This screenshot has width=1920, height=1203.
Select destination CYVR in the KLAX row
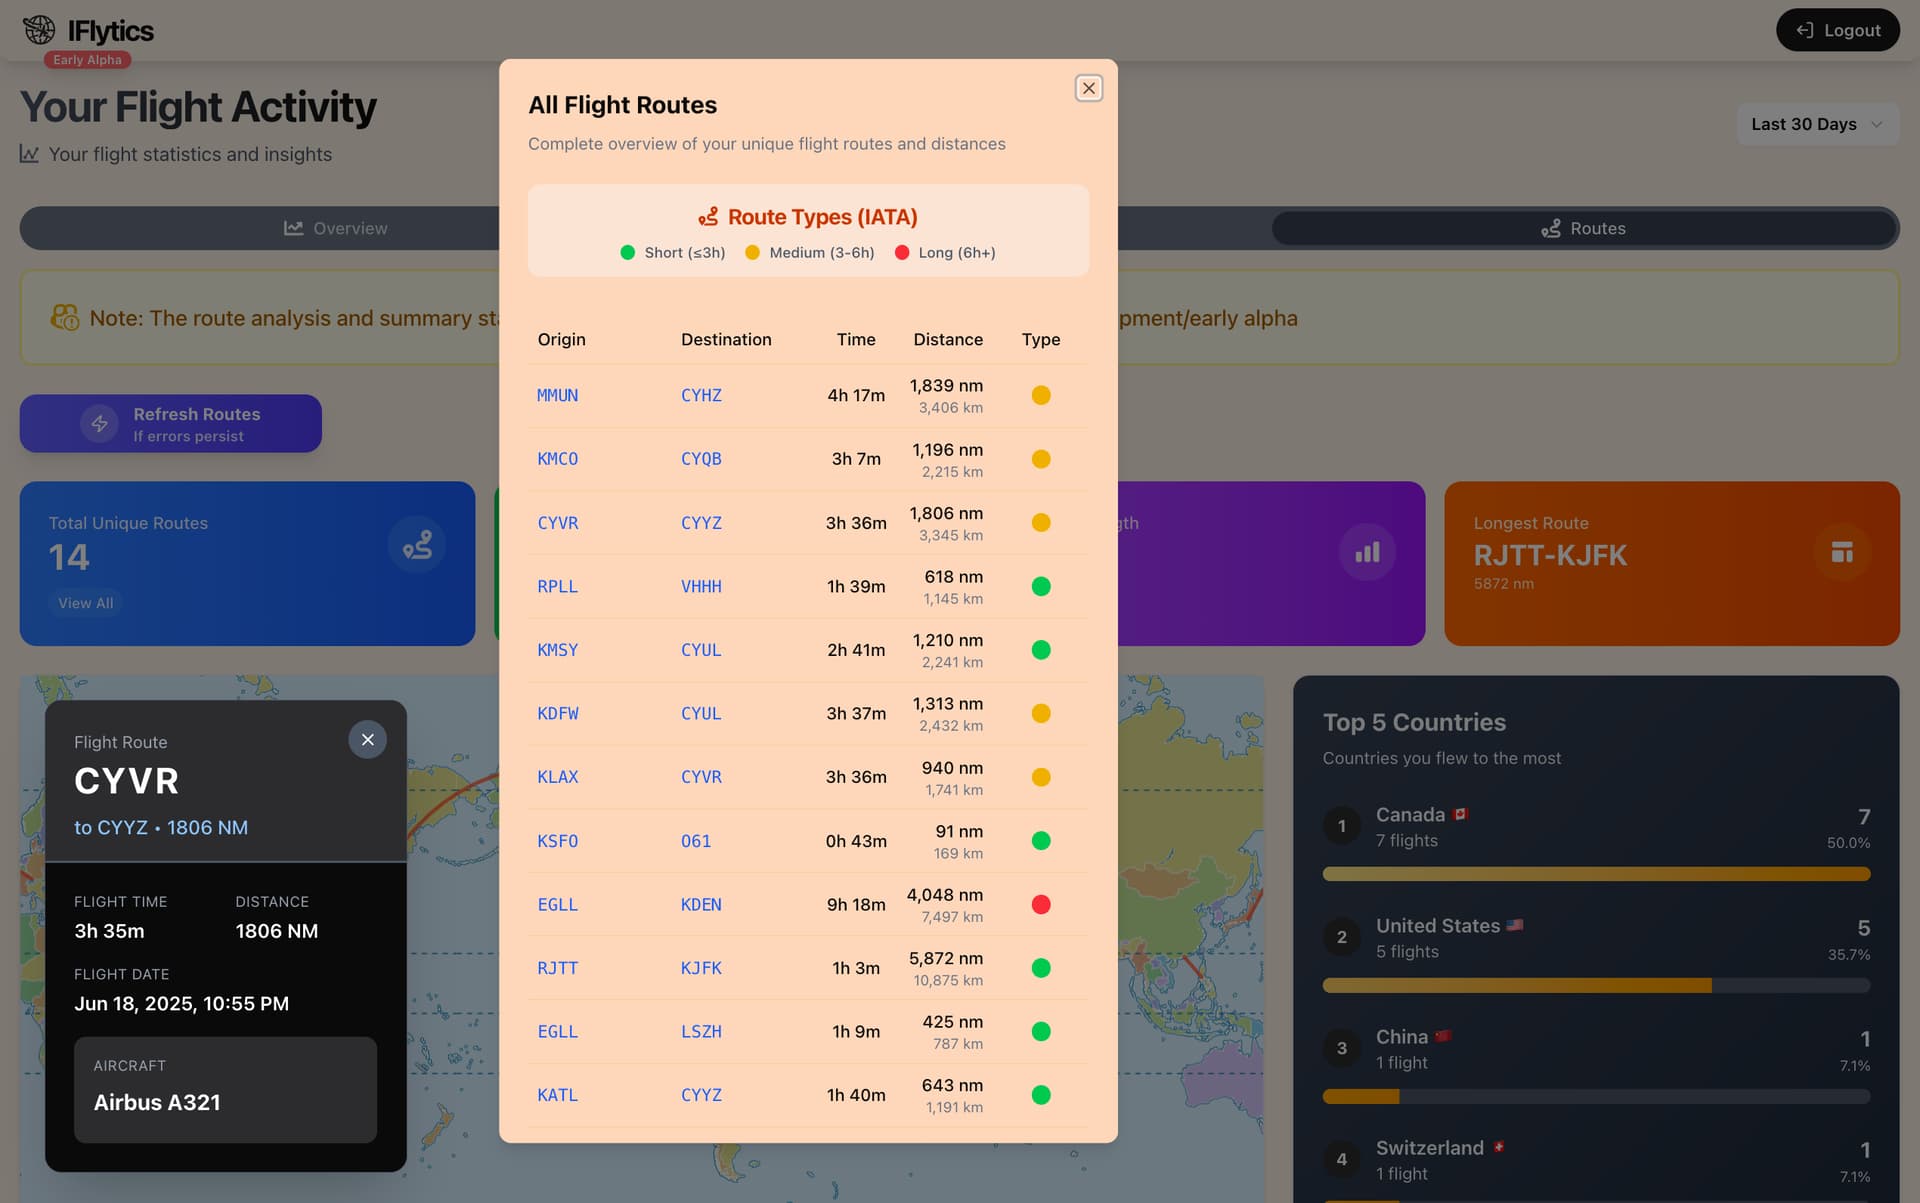click(x=701, y=777)
